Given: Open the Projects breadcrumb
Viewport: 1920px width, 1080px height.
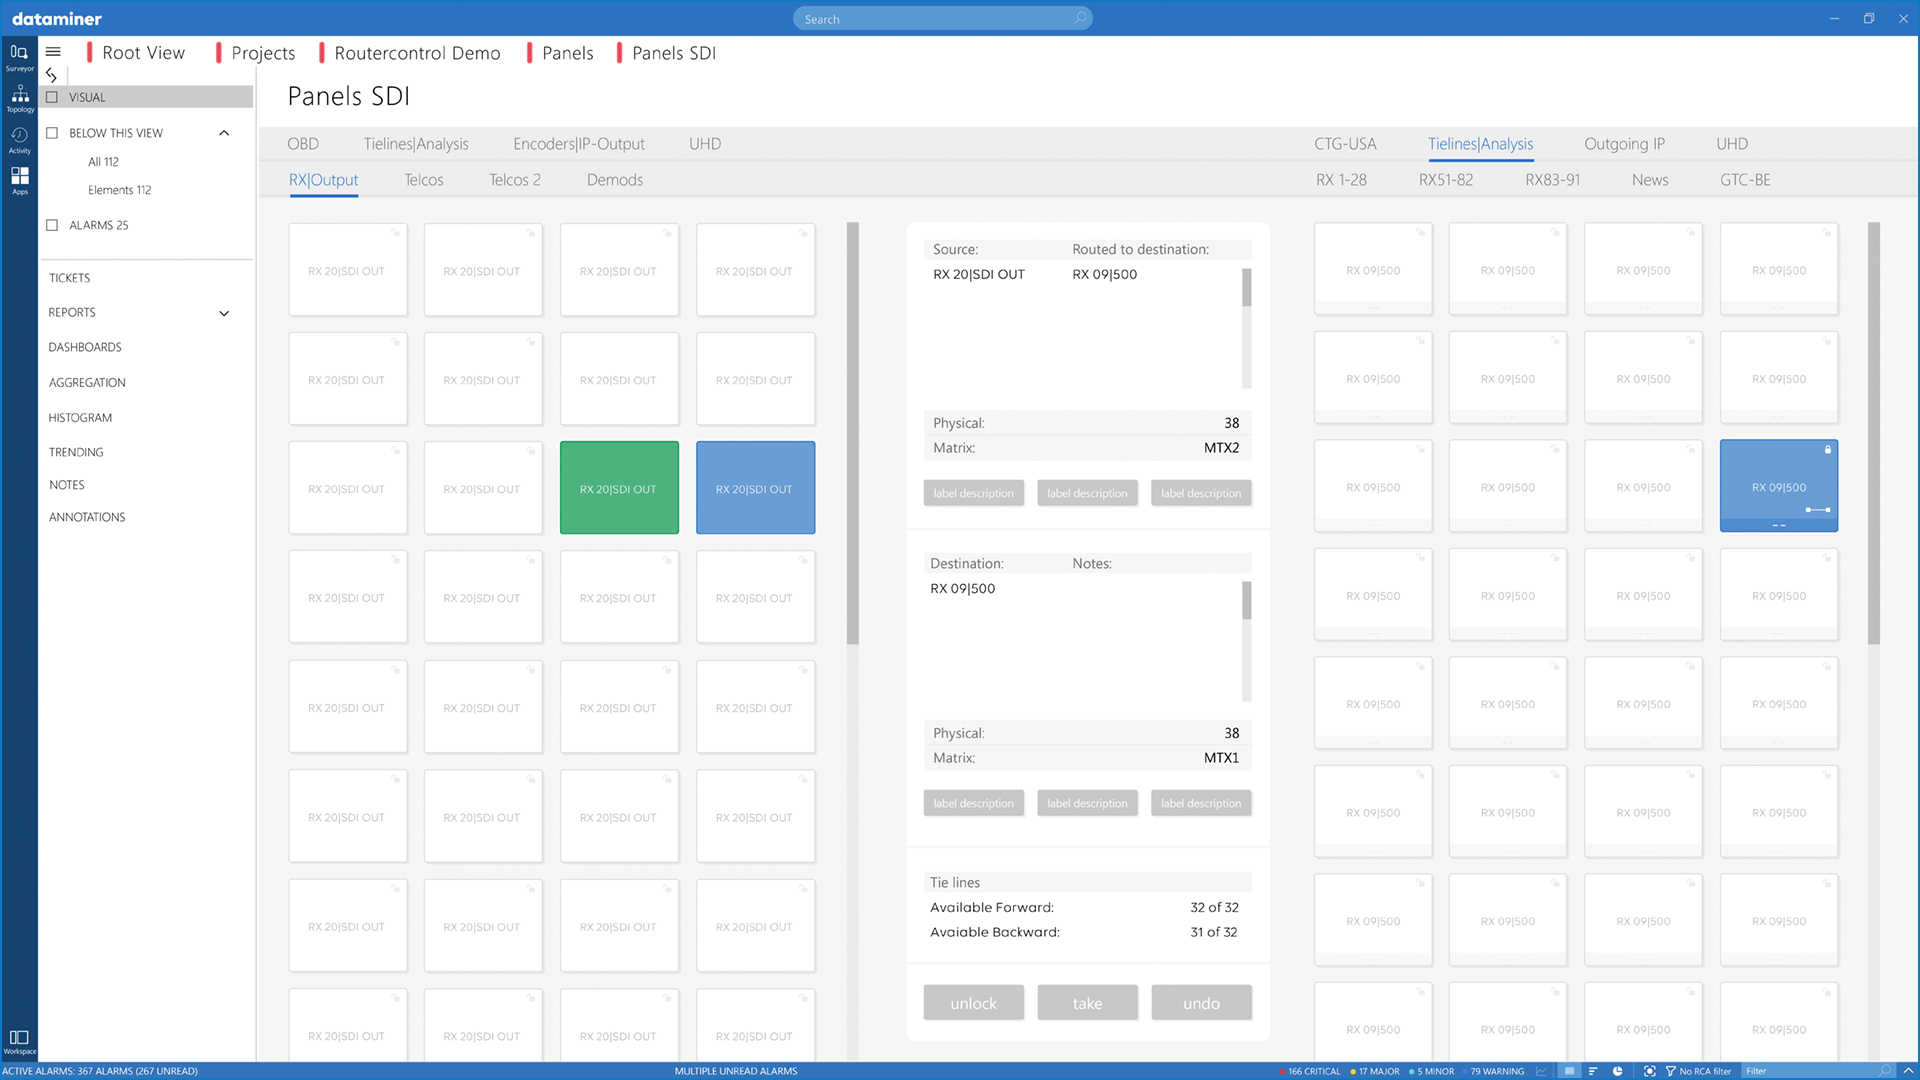Looking at the screenshot, I should tap(263, 53).
